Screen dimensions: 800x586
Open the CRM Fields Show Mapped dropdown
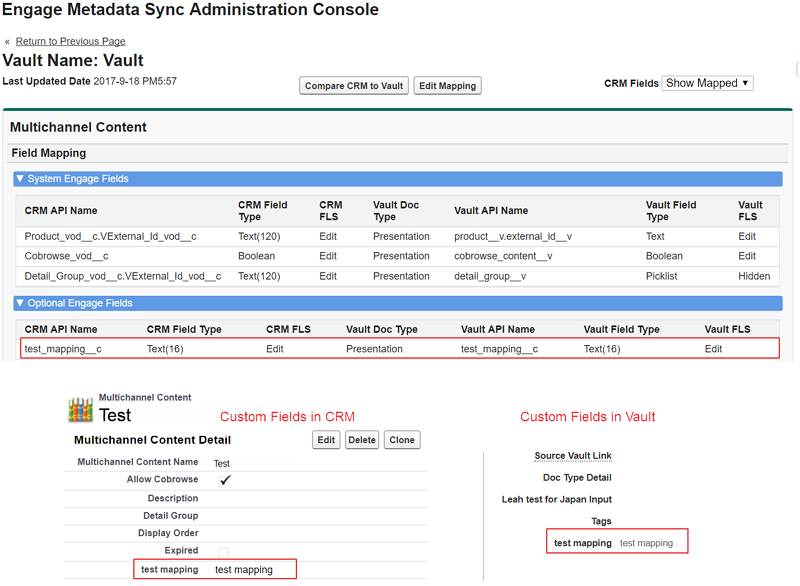click(x=707, y=83)
